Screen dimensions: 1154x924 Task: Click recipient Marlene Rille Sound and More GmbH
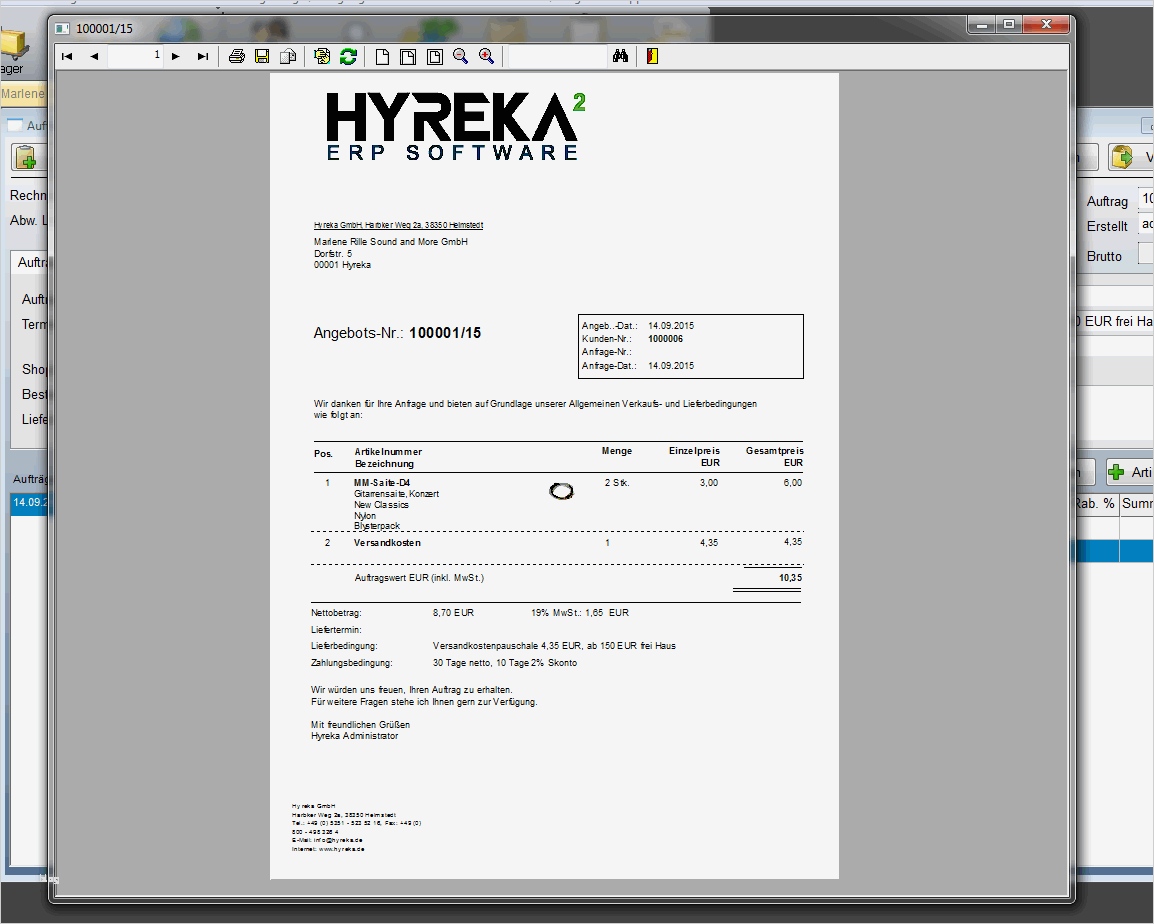[x=391, y=241]
